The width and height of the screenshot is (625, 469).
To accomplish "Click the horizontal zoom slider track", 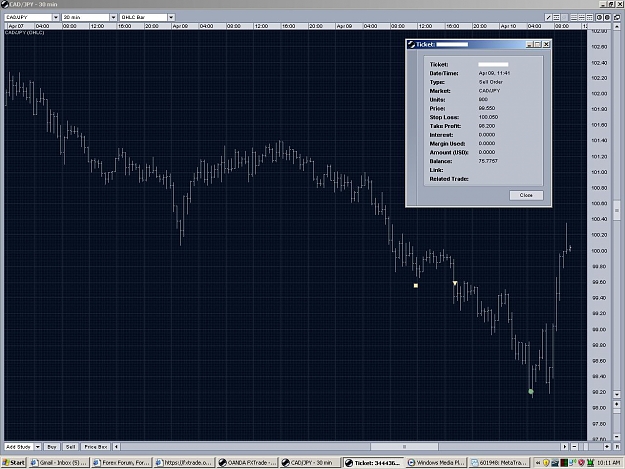I will 591,447.
